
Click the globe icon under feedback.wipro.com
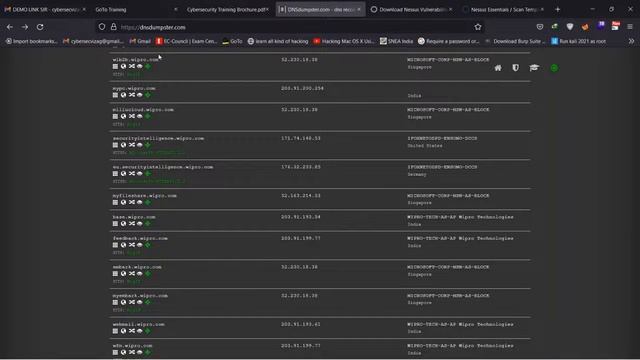click(x=123, y=245)
